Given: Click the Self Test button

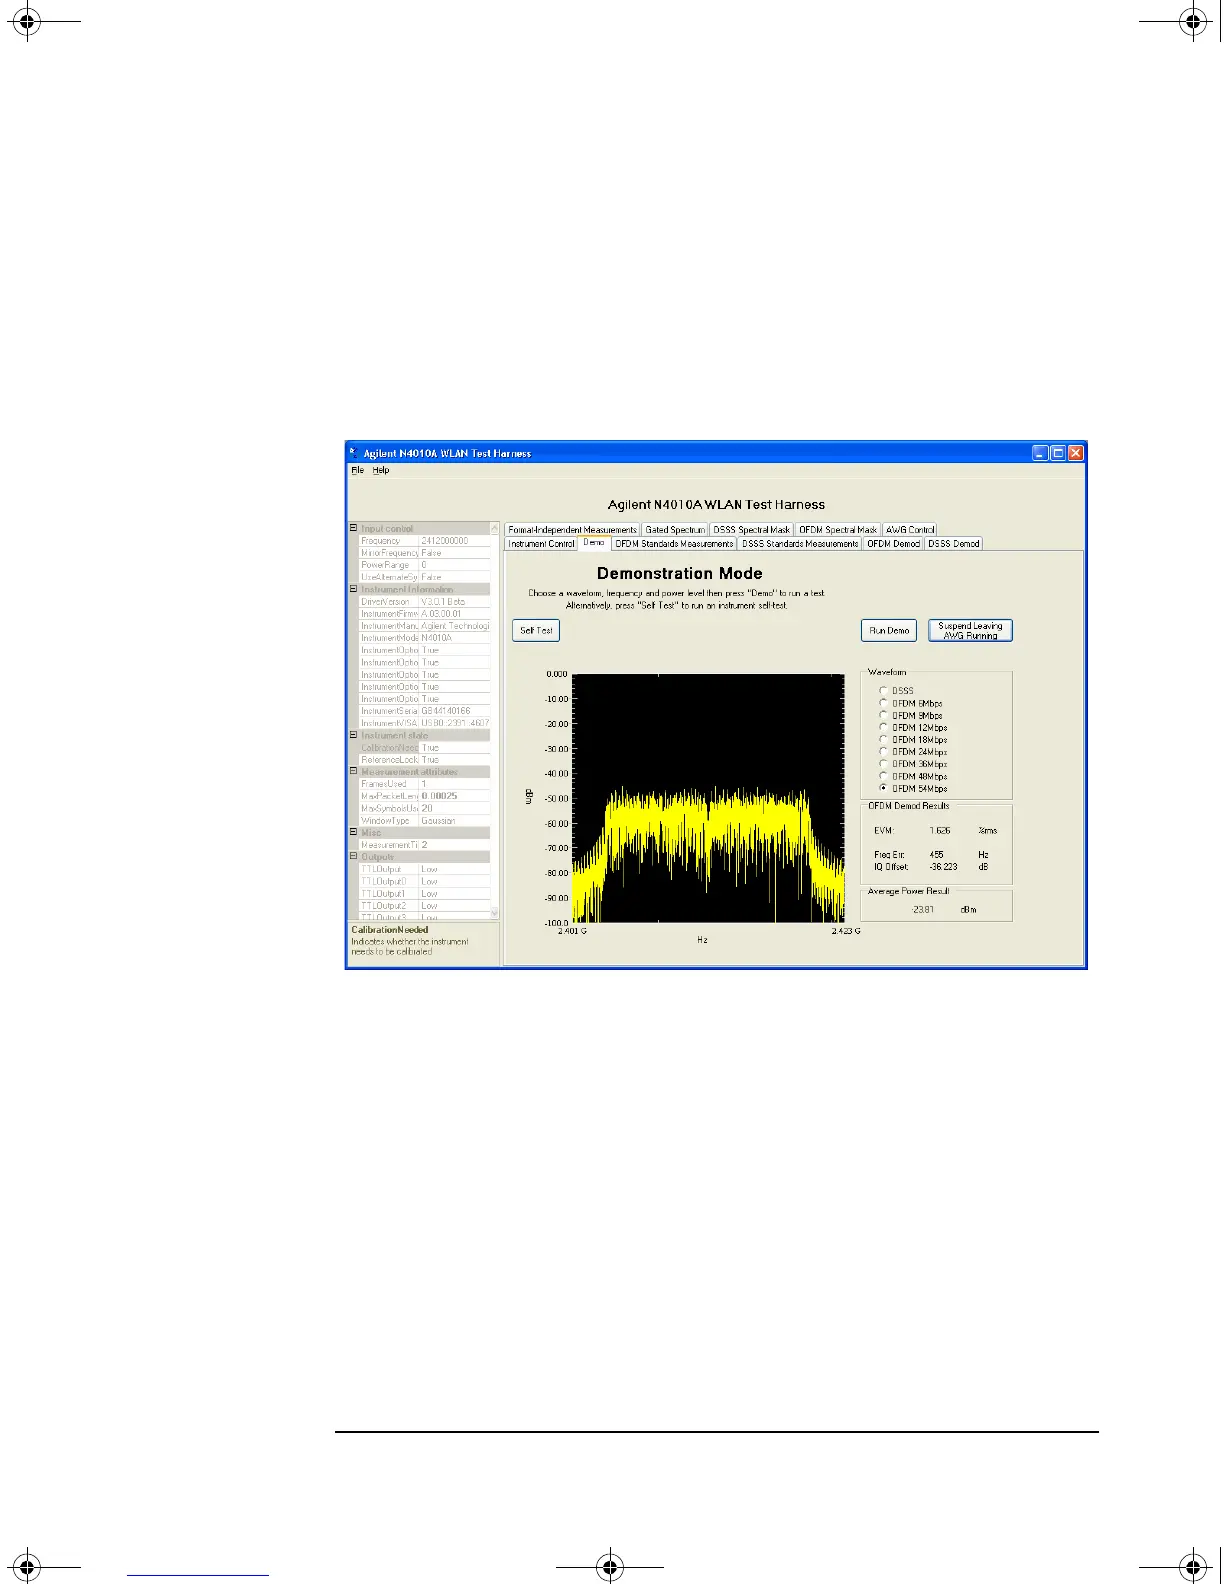Looking at the screenshot, I should (536, 630).
